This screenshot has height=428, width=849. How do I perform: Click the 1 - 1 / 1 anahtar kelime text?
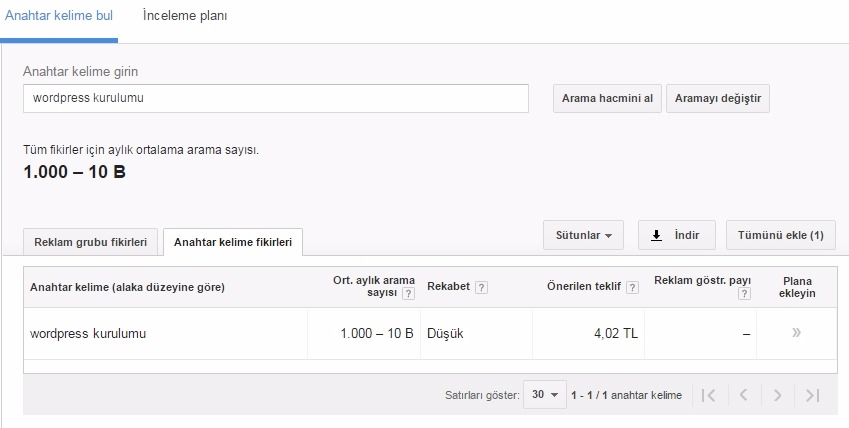[x=626, y=395]
